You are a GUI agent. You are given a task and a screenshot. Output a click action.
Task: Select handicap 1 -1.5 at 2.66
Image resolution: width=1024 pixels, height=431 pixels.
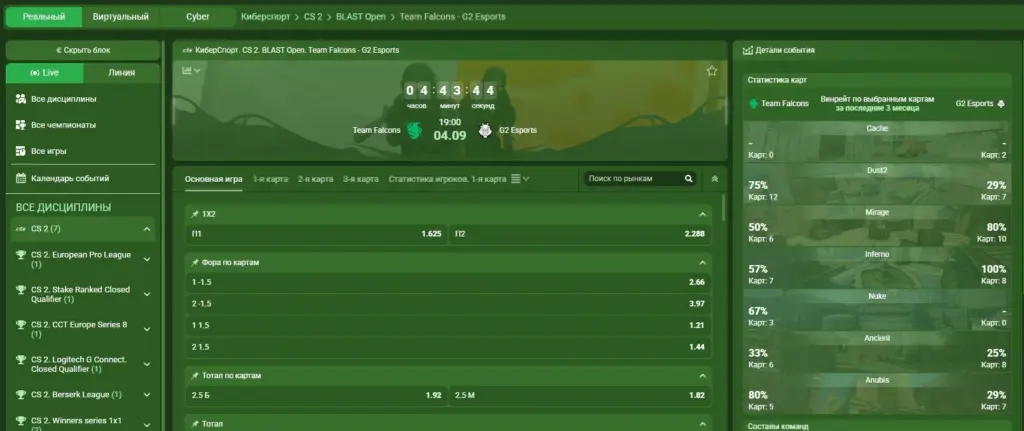click(449, 282)
